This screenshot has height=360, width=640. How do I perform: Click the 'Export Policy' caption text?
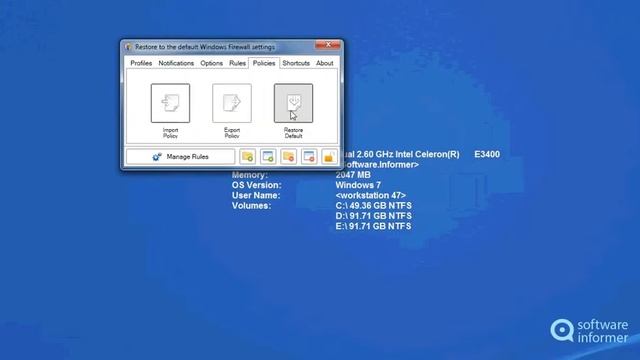click(232, 133)
